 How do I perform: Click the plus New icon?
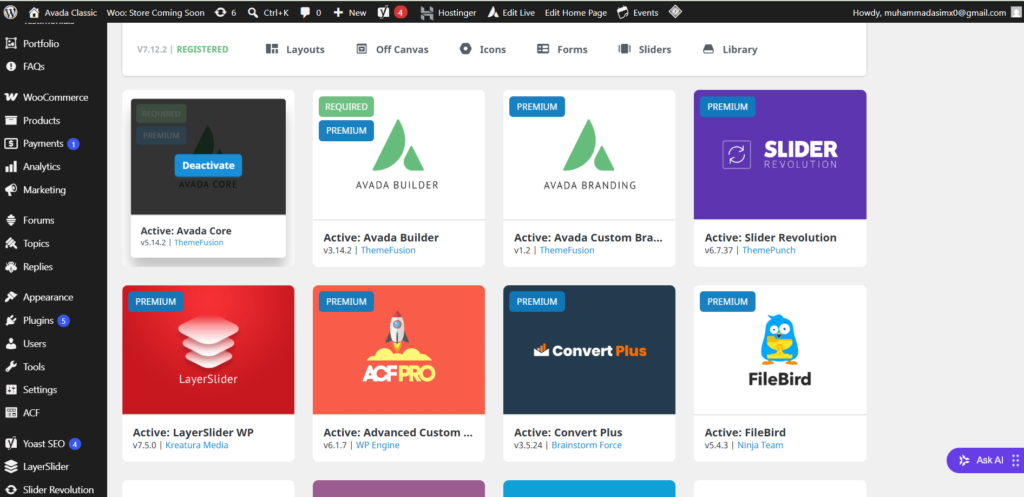pyautogui.click(x=338, y=12)
